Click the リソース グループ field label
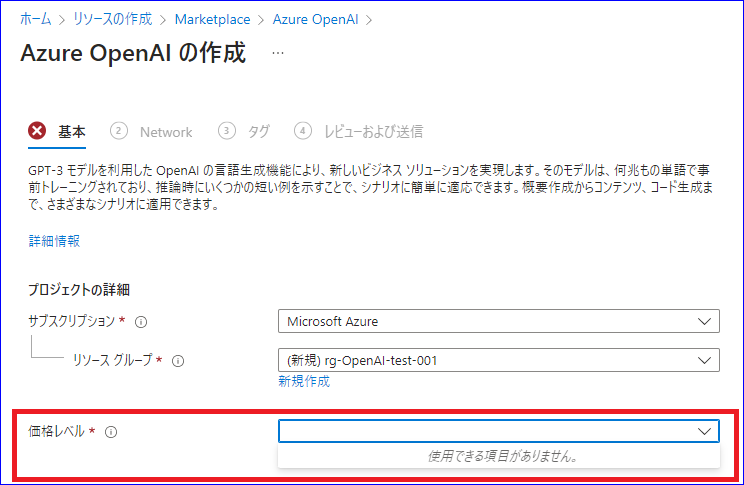The image size is (744, 485). [112, 360]
